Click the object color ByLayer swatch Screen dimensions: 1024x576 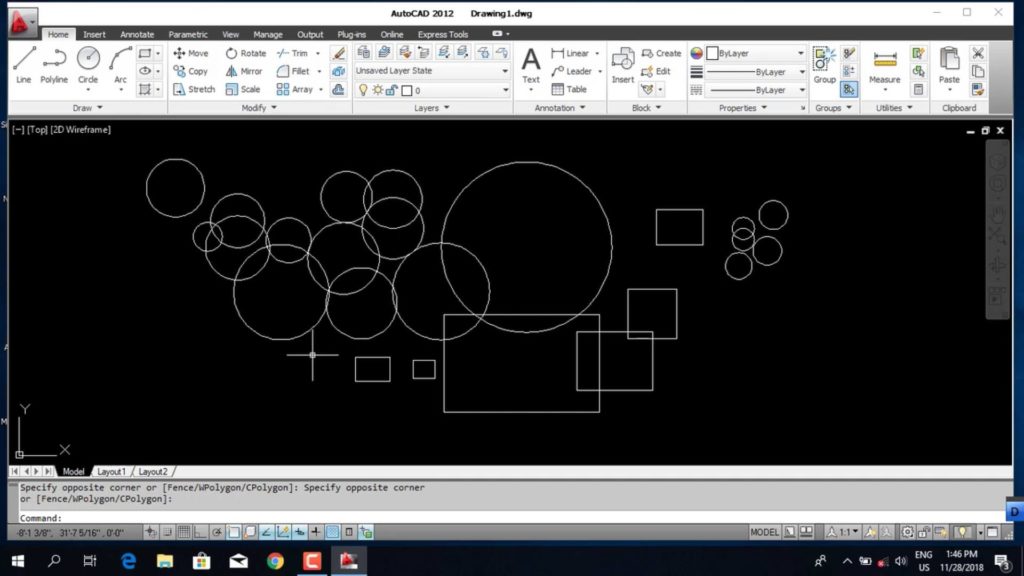point(712,53)
